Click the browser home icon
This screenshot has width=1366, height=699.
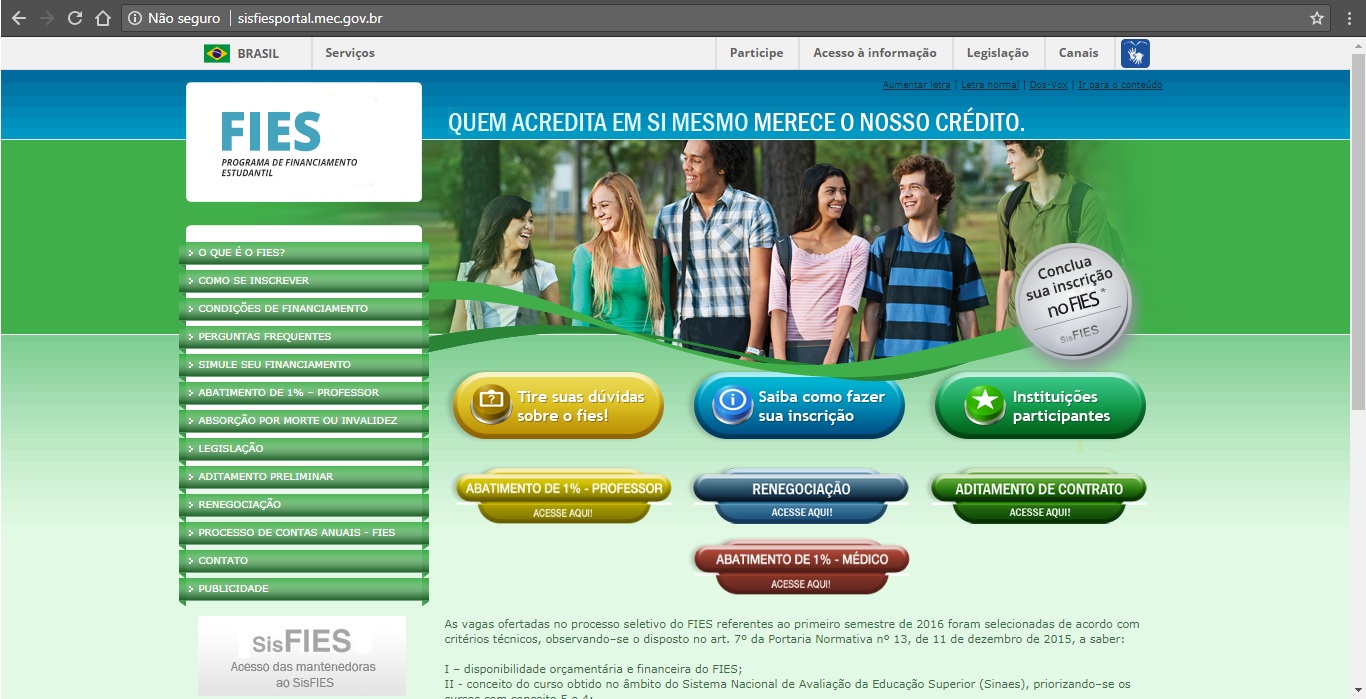coord(104,16)
